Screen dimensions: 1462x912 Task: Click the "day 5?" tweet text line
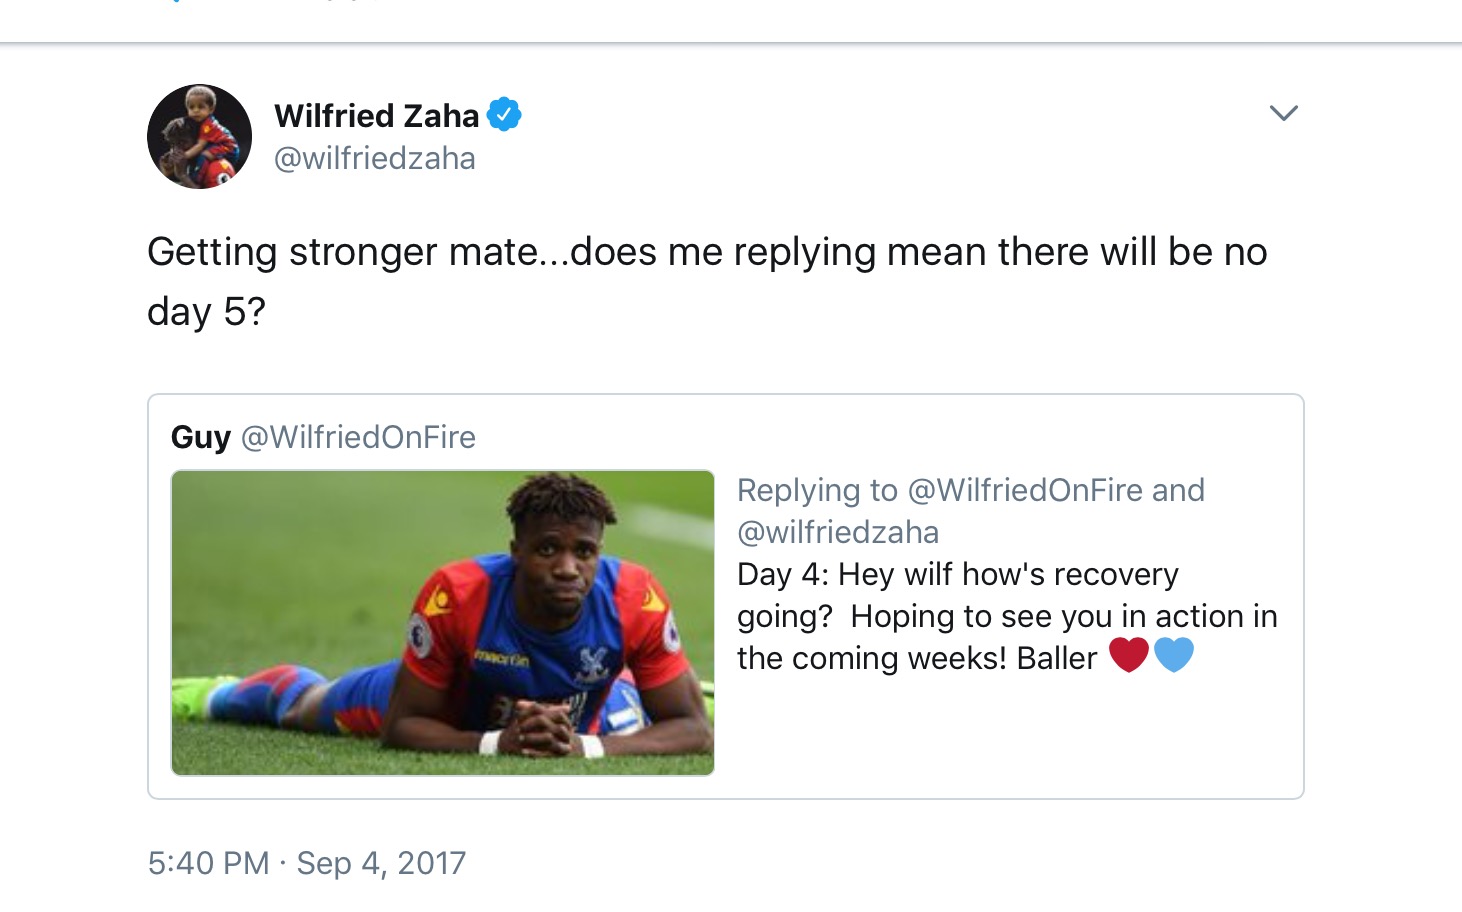point(206,312)
